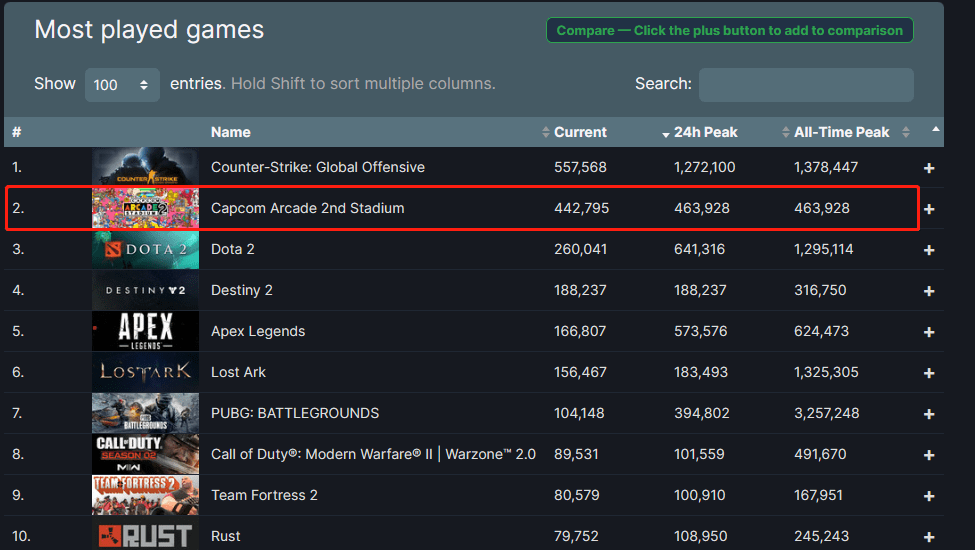Sort by 24h Peak column

705,132
